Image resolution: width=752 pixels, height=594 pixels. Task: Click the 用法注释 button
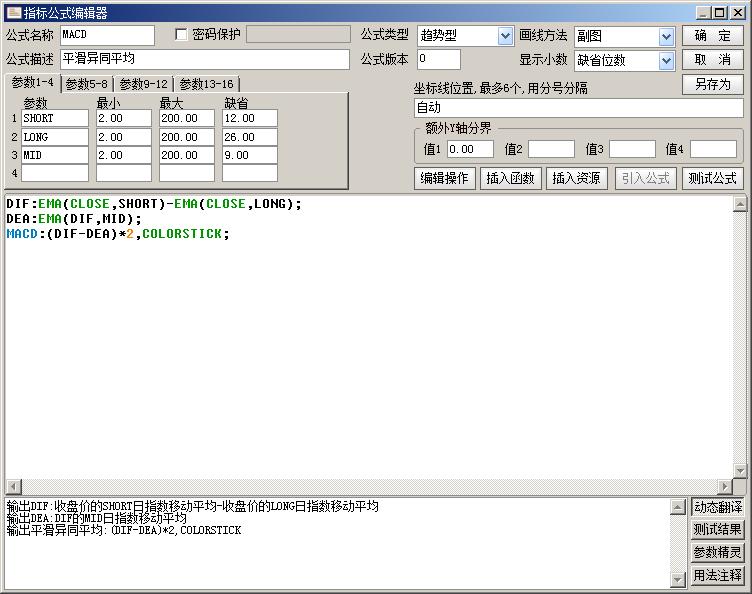[x=717, y=575]
